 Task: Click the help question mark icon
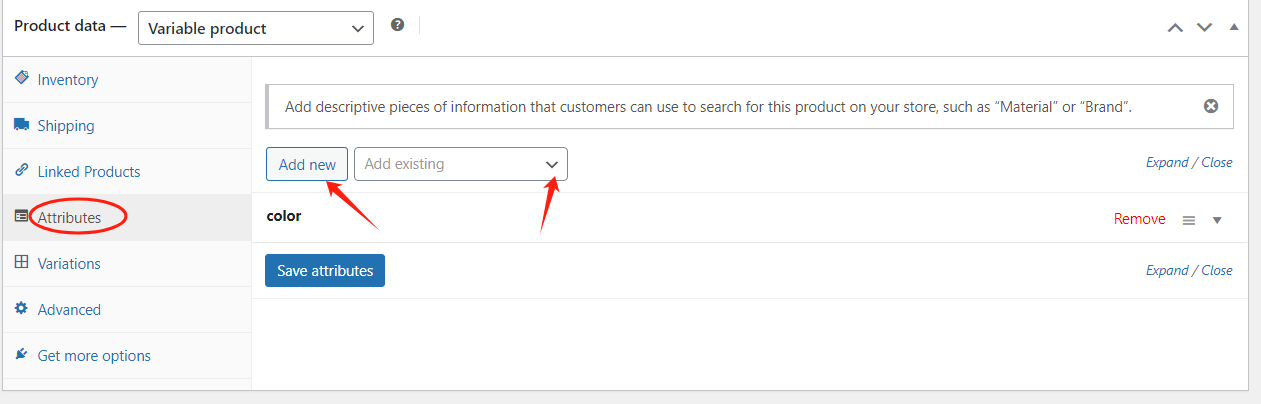(397, 25)
